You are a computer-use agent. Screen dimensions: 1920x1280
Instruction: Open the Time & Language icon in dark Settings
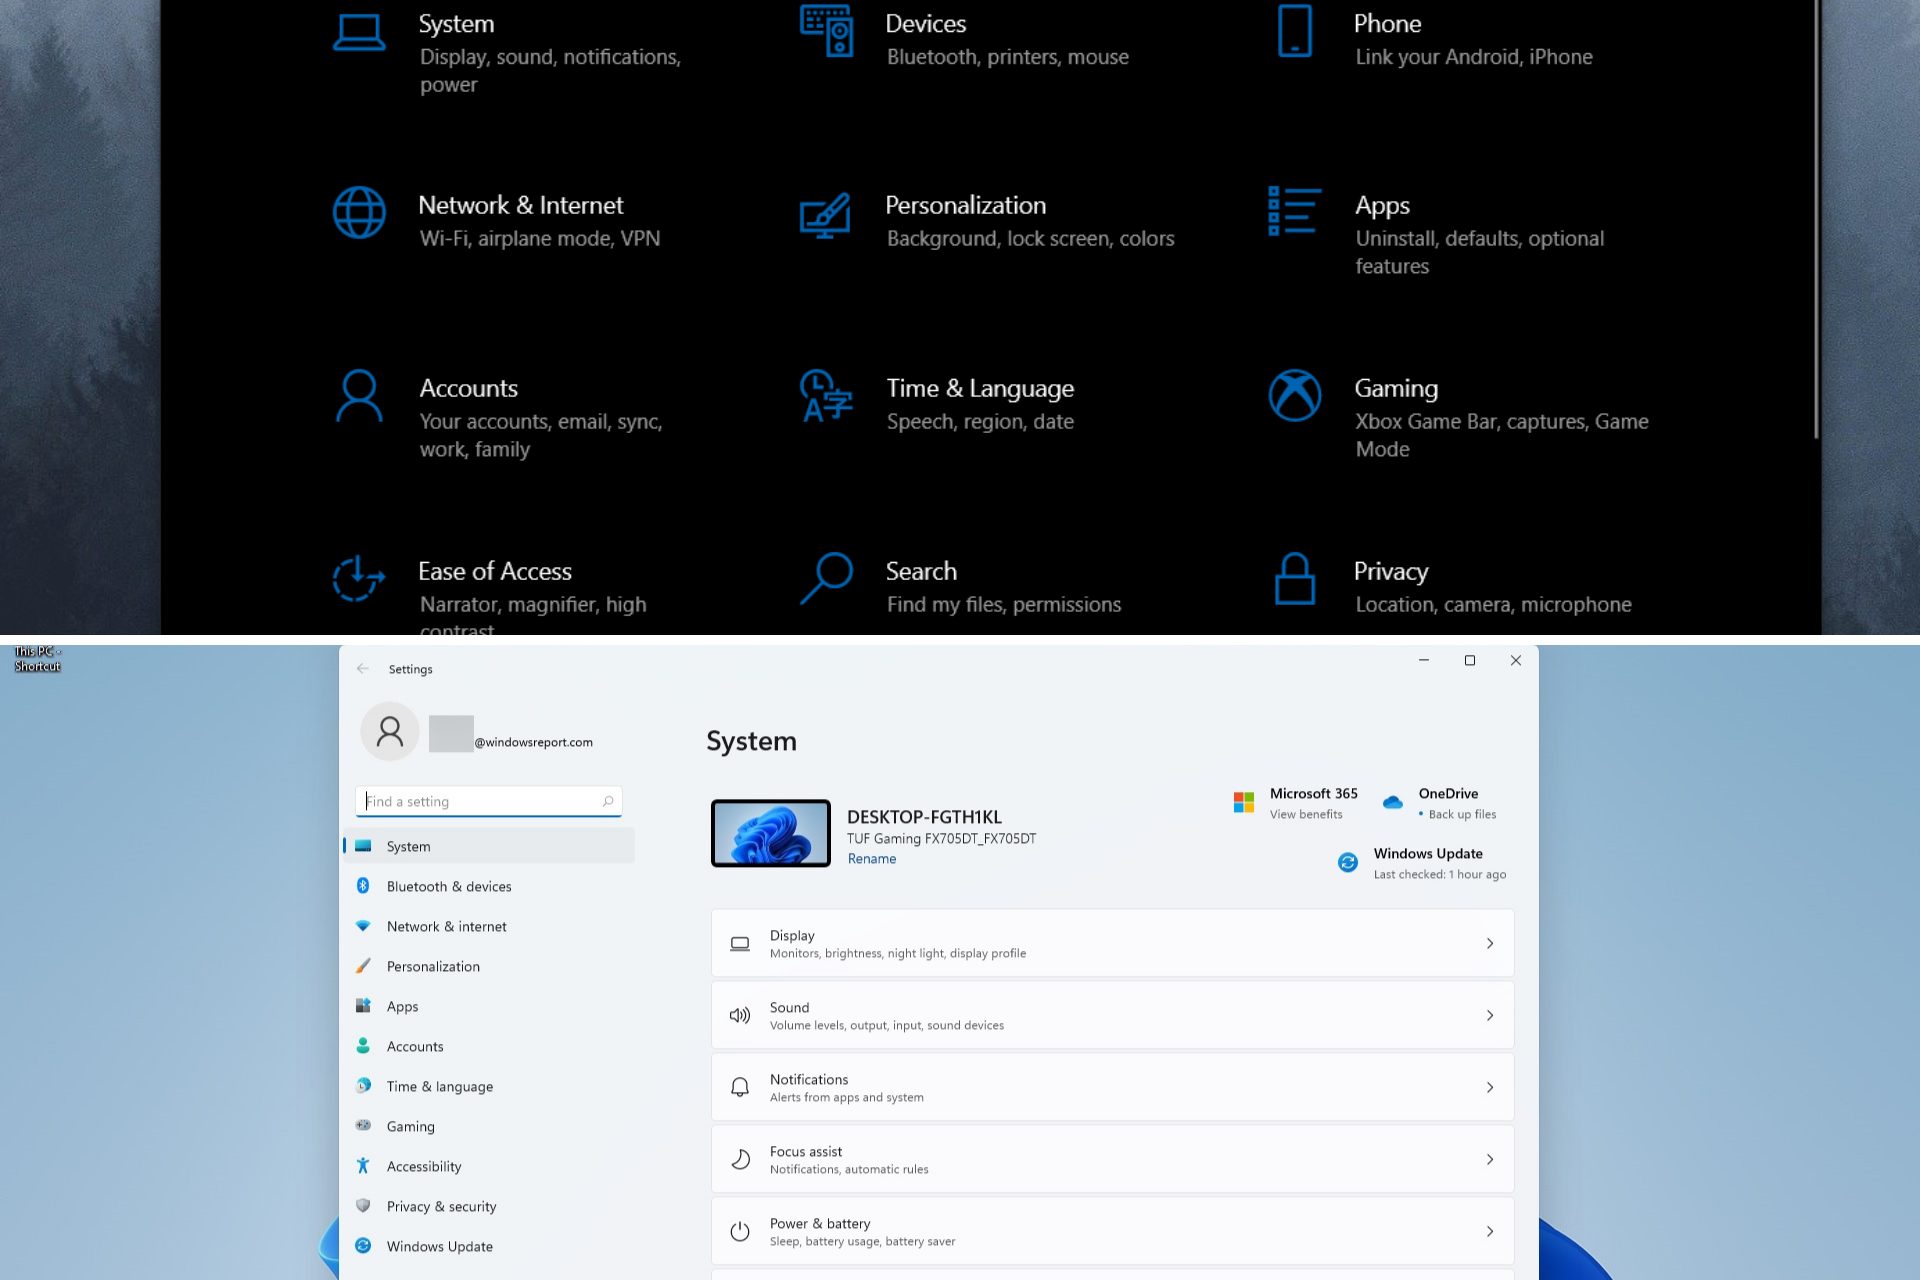tap(826, 396)
